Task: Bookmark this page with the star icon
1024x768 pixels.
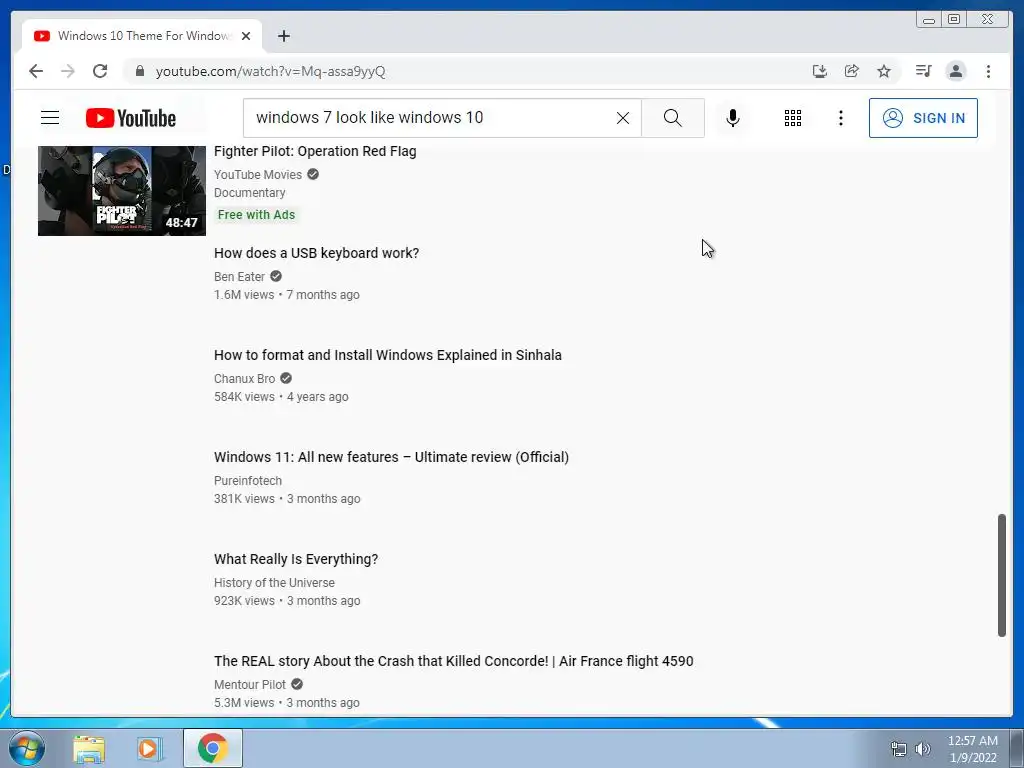Action: pos(884,71)
